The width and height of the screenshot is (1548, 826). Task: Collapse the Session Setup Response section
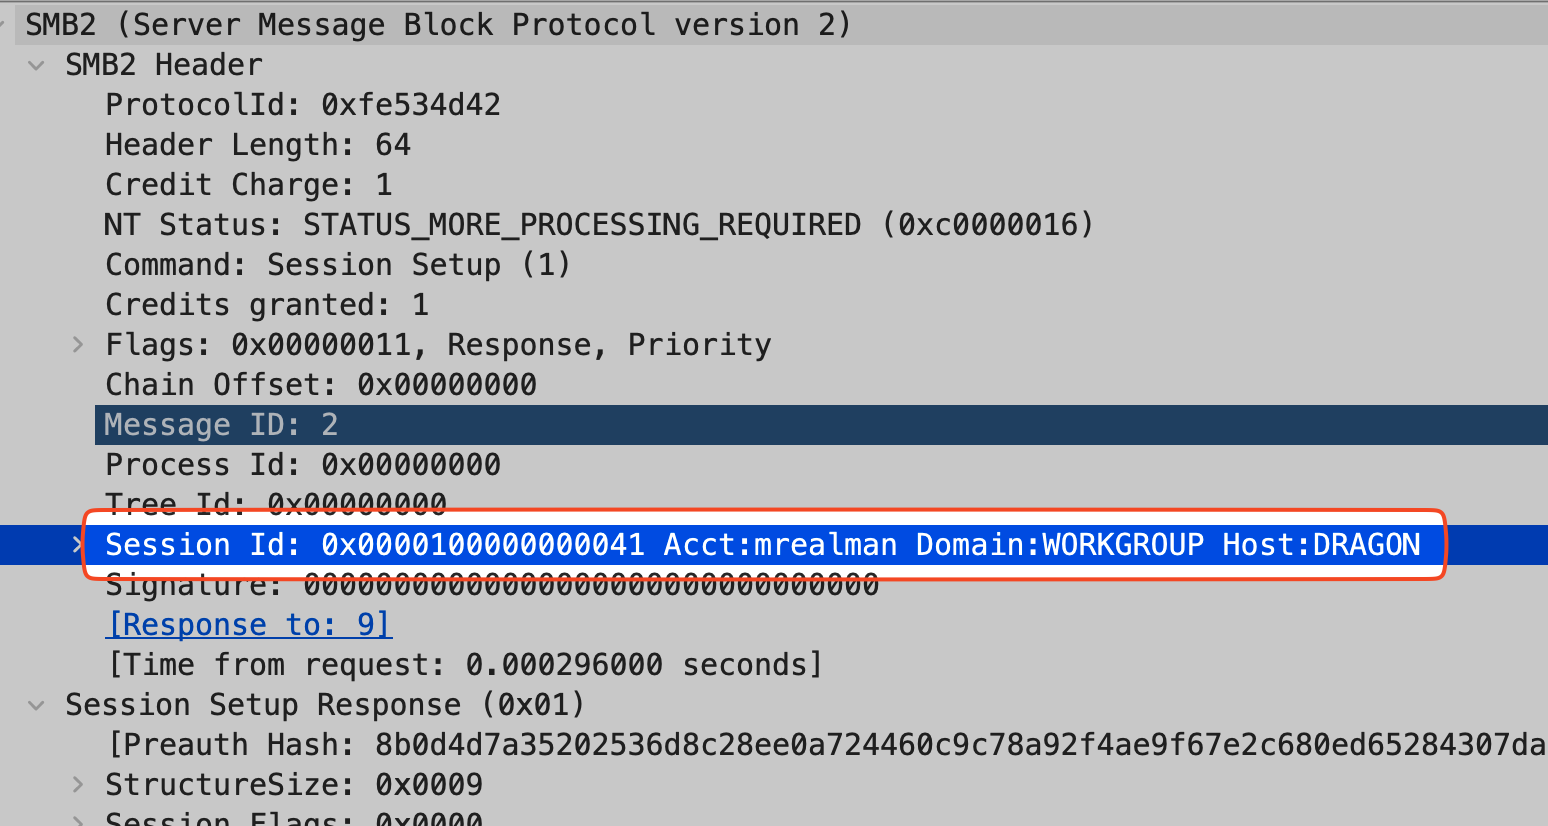[37, 706]
